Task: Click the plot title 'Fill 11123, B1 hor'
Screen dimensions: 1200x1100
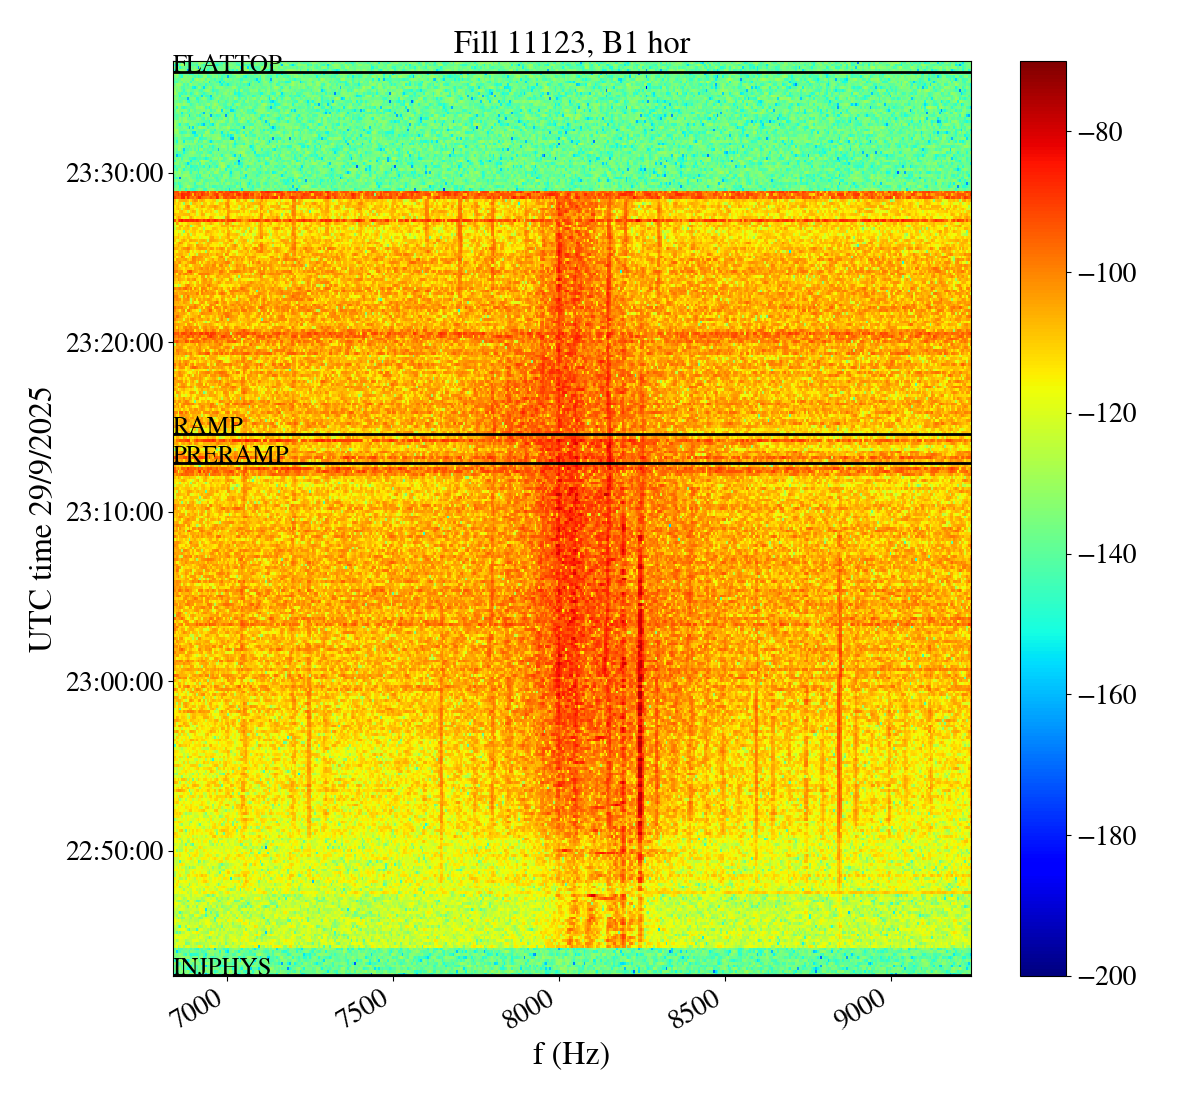Action: click(571, 43)
